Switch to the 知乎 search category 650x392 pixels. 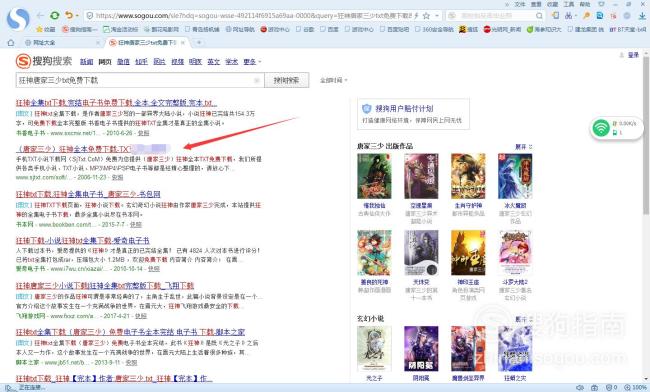(141, 62)
